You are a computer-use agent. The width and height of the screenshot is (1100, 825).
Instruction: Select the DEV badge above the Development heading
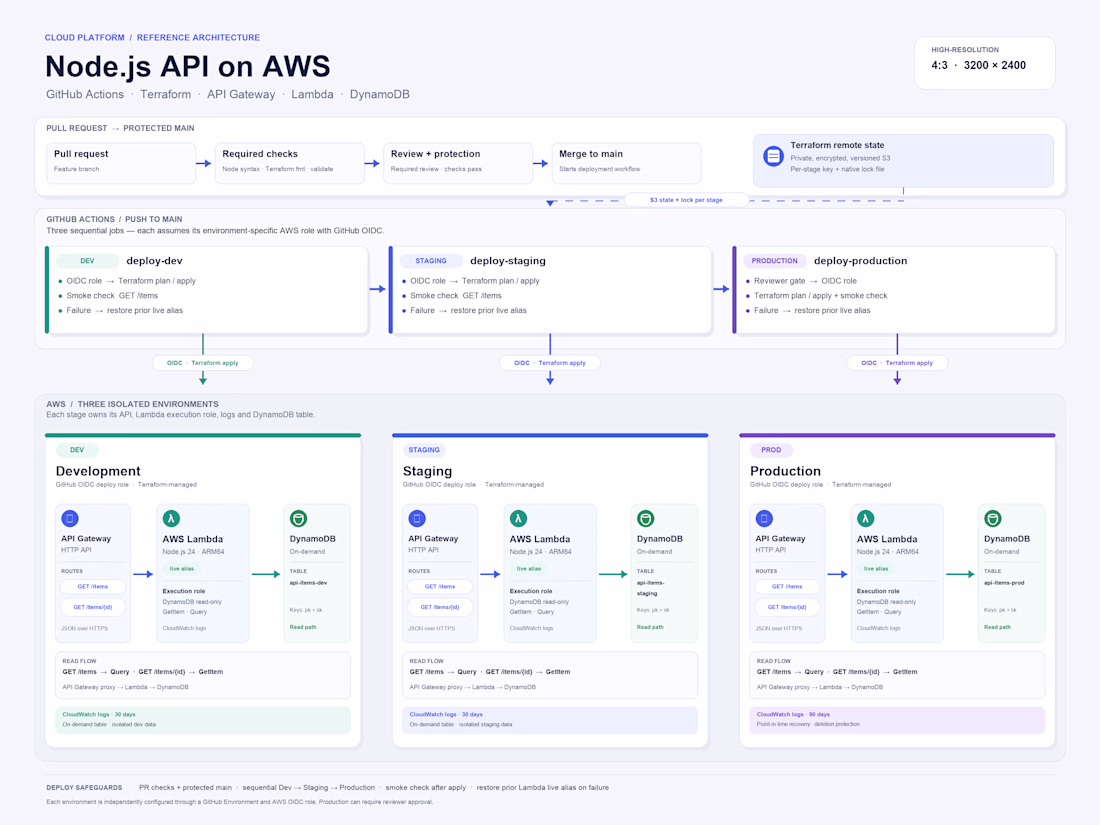pos(77,450)
